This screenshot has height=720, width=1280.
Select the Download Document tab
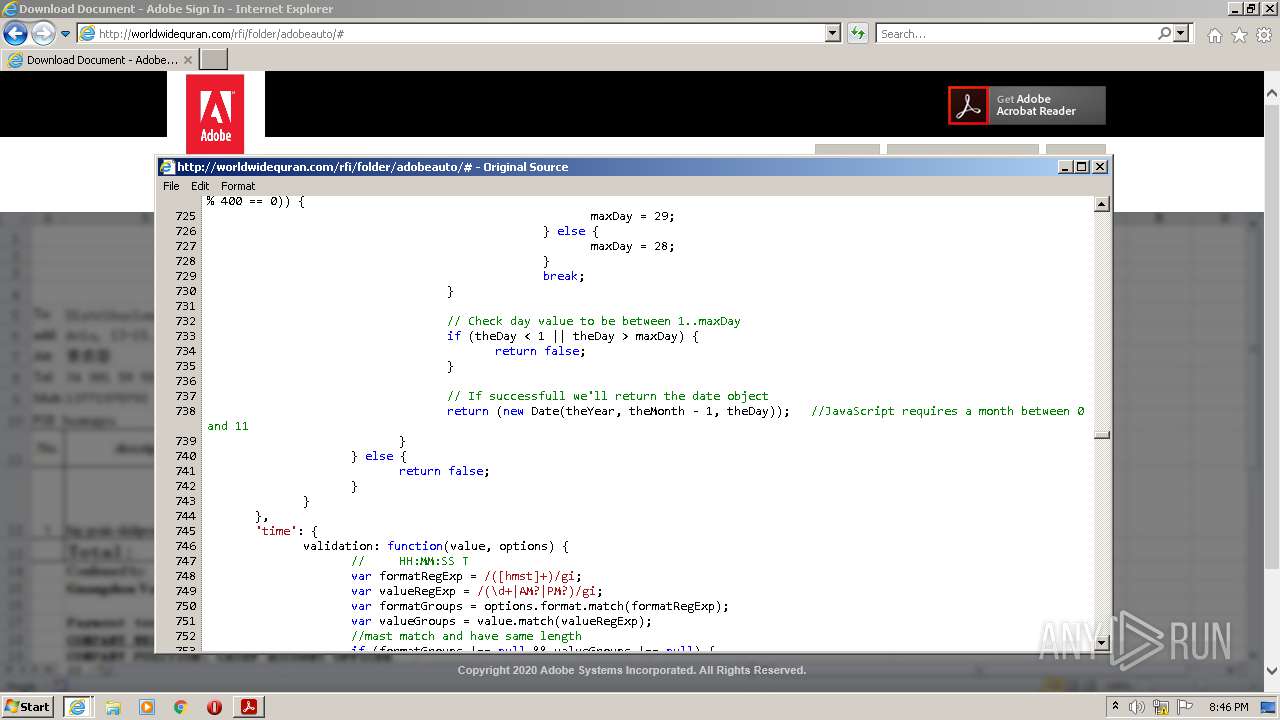pos(100,60)
